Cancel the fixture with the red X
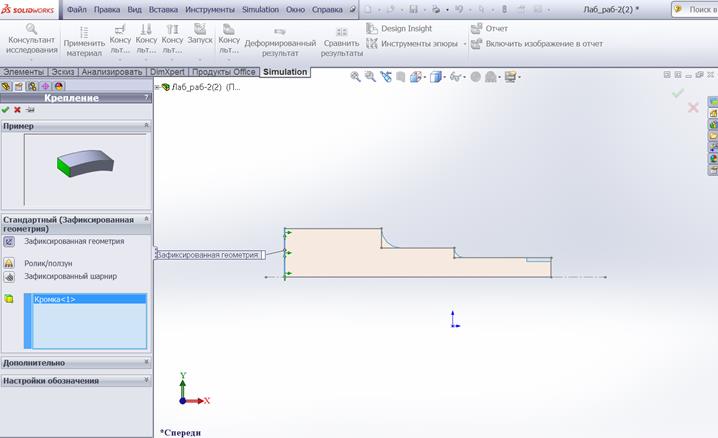 (x=17, y=110)
